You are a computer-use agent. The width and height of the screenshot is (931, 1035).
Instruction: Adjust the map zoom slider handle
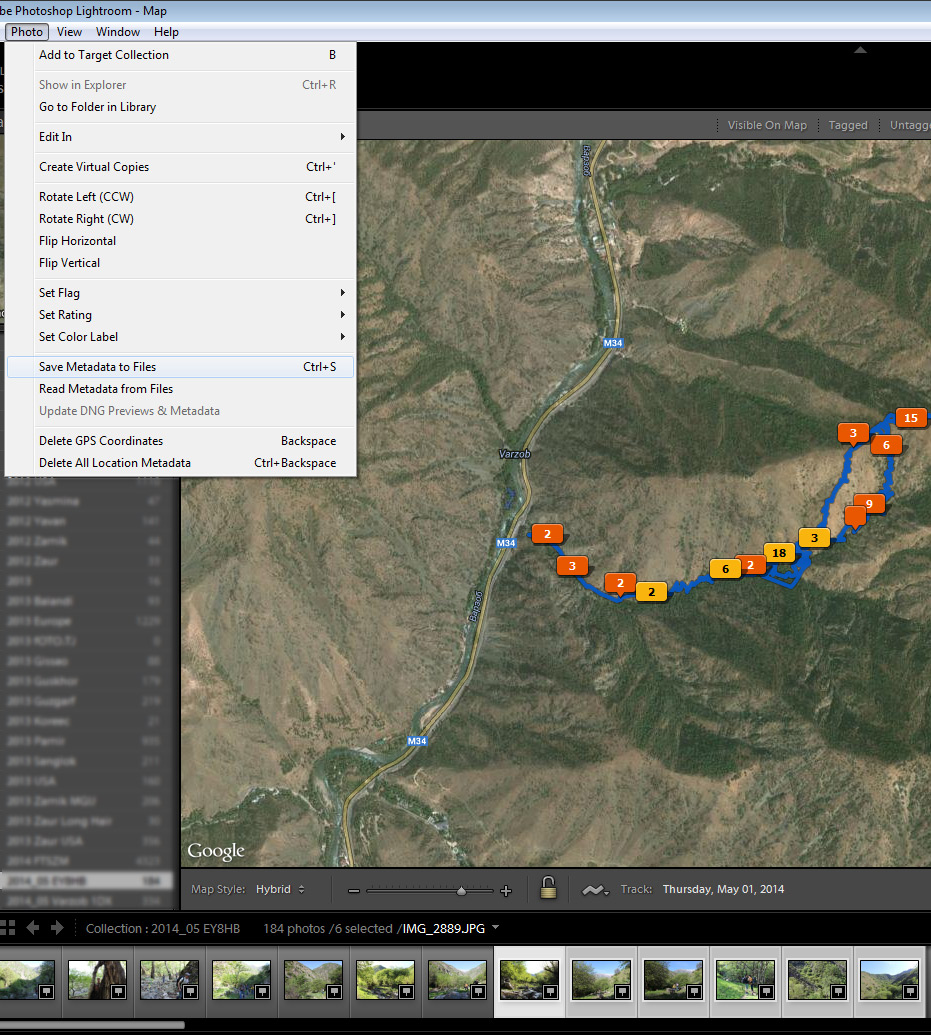tap(462, 890)
